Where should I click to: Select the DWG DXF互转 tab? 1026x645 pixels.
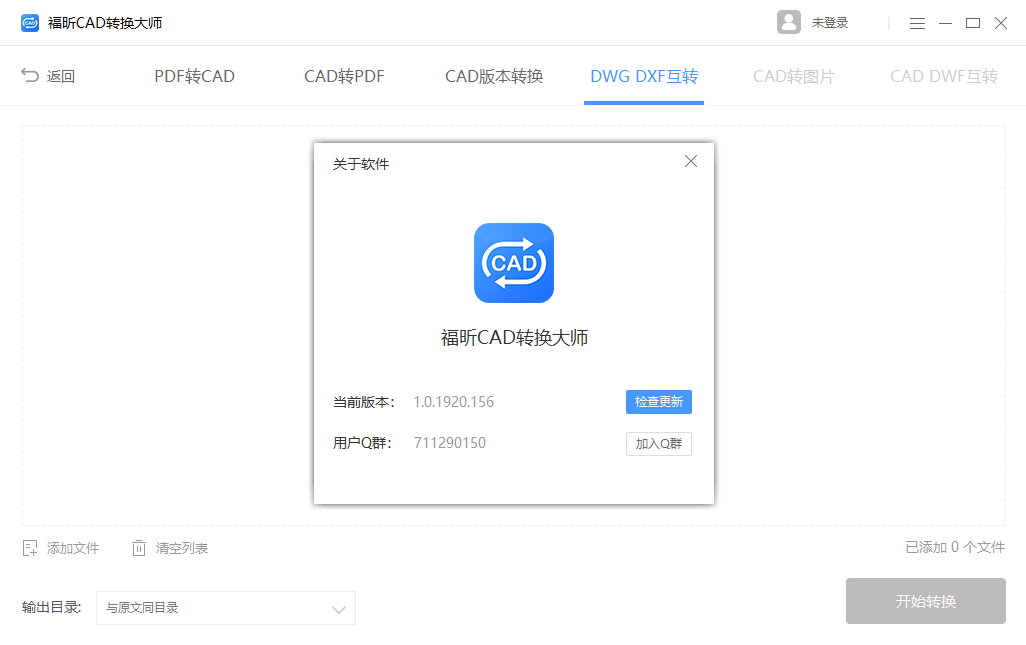tap(643, 75)
